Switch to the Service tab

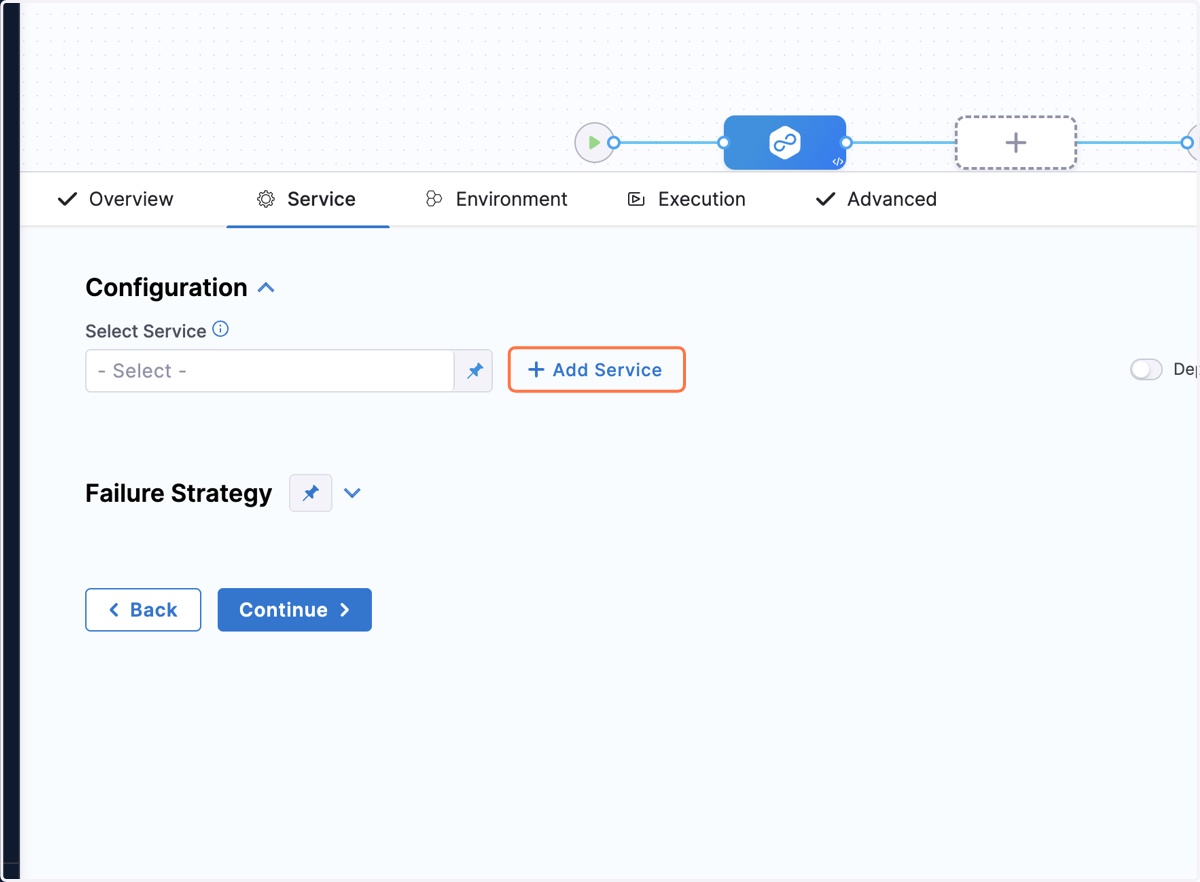point(307,199)
